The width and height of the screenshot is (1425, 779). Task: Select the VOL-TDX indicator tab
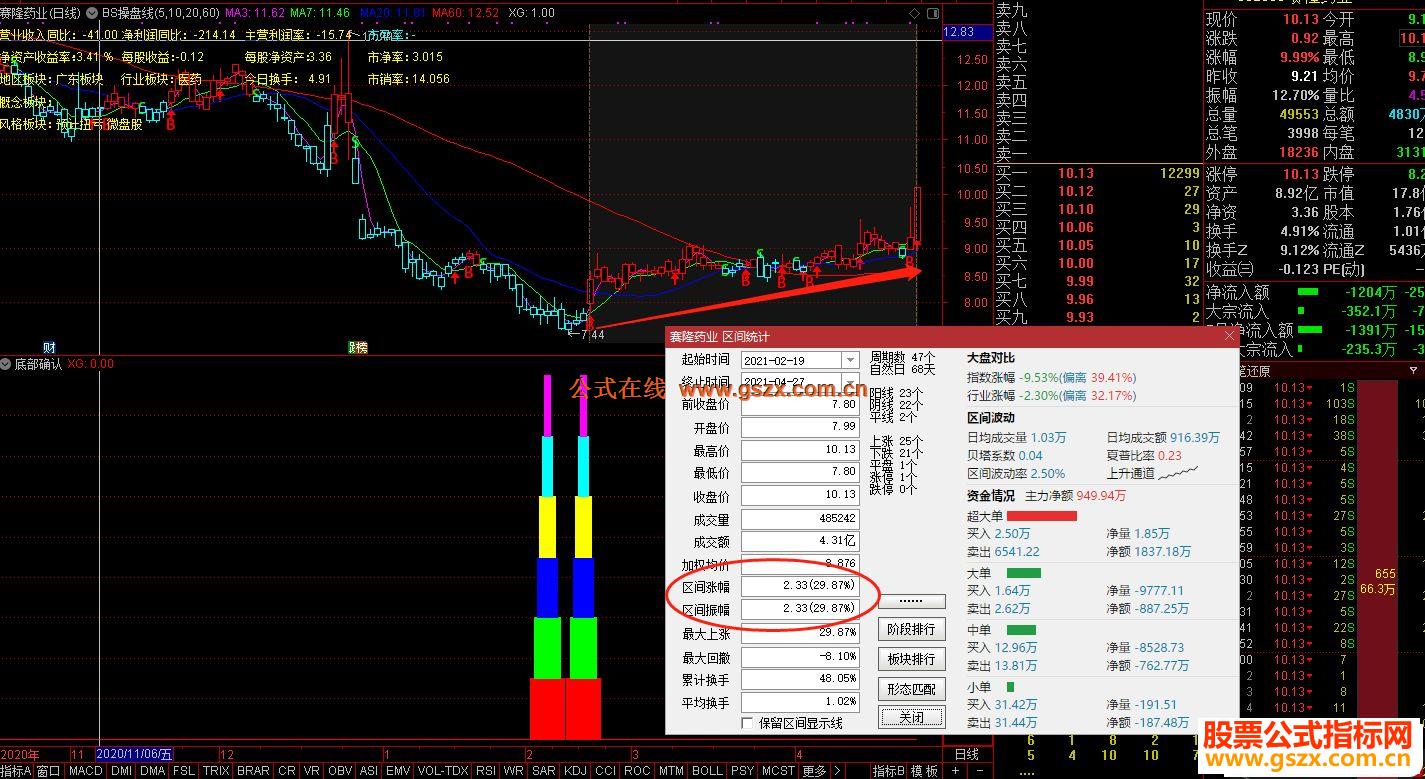pos(443,771)
